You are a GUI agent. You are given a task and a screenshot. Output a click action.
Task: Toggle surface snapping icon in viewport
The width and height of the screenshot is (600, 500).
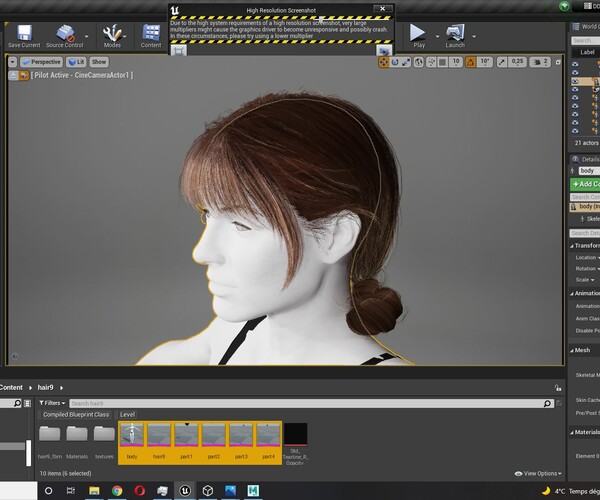tap(431, 62)
